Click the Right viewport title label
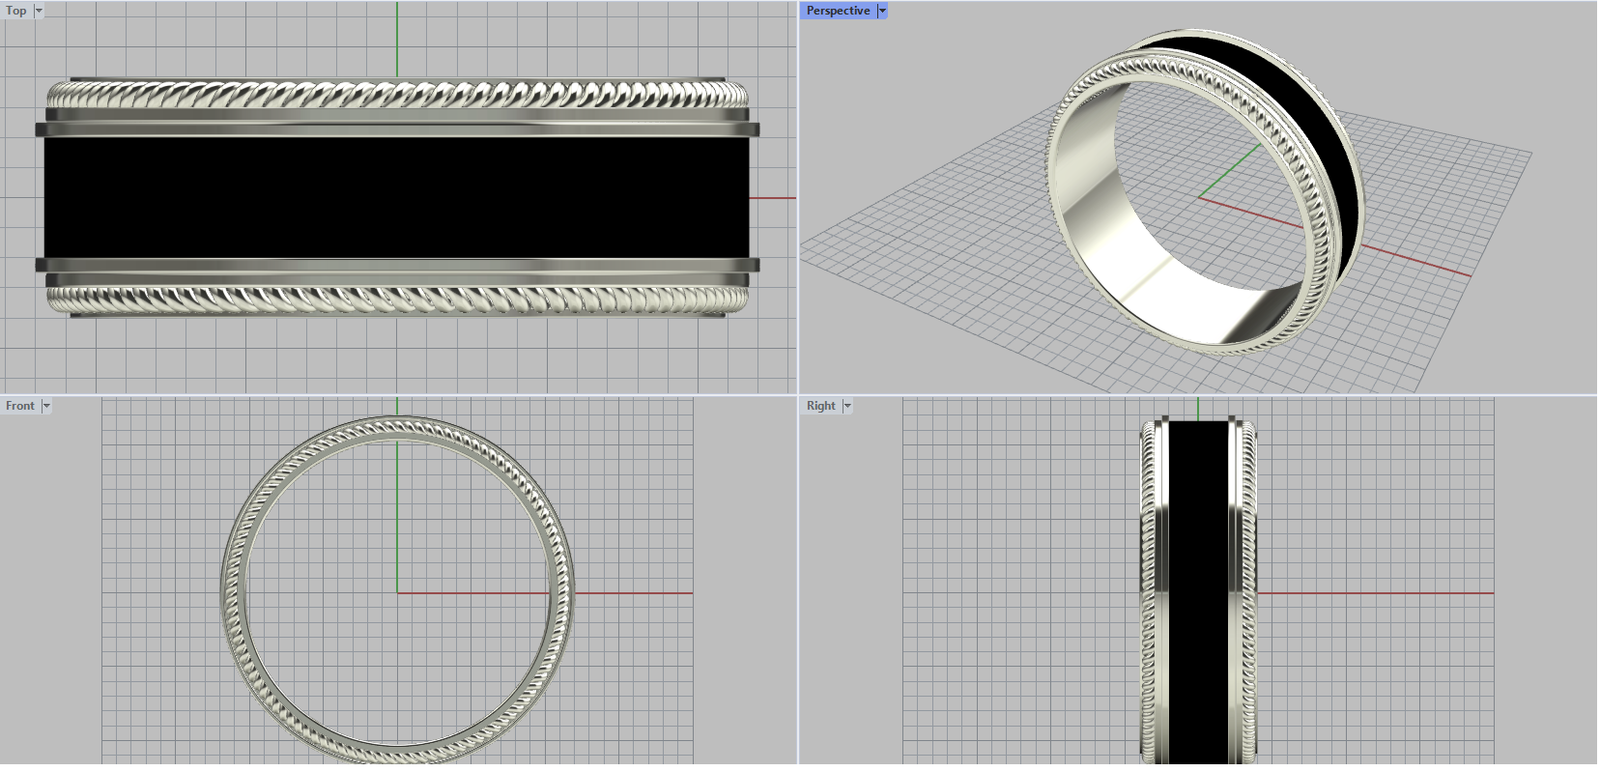This screenshot has width=1600, height=772. point(820,406)
